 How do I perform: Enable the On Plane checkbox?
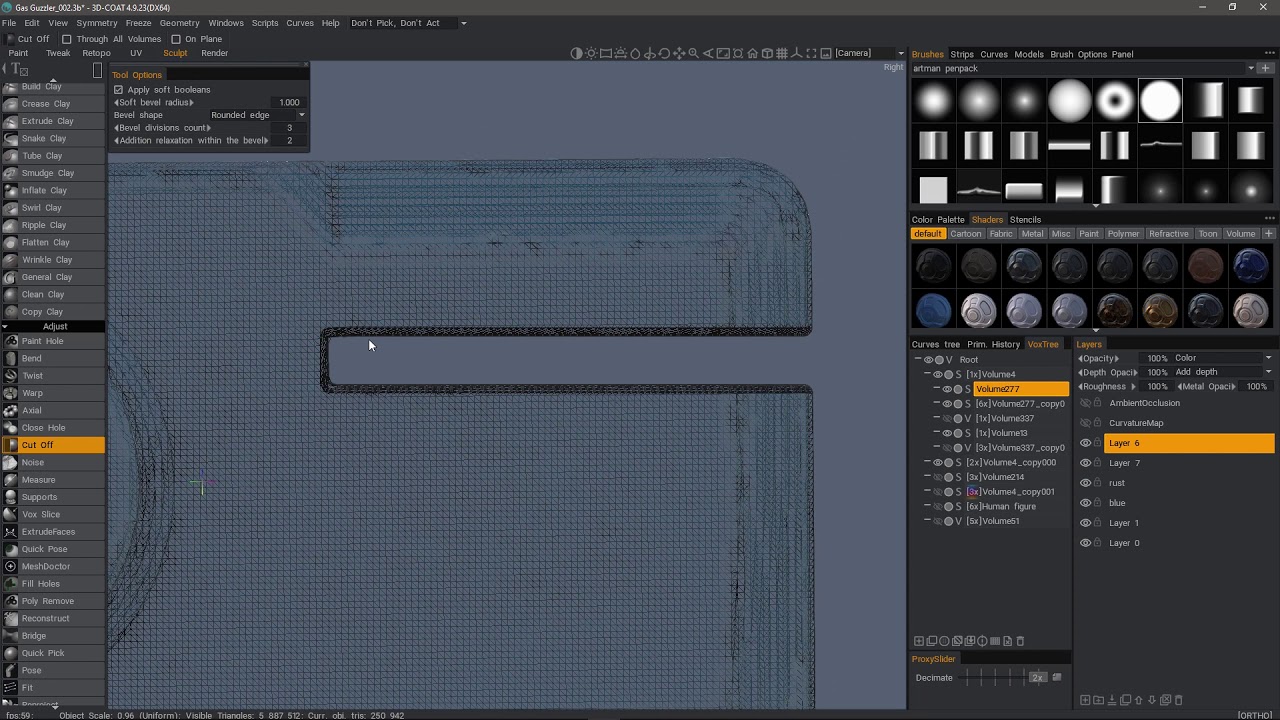pos(176,39)
